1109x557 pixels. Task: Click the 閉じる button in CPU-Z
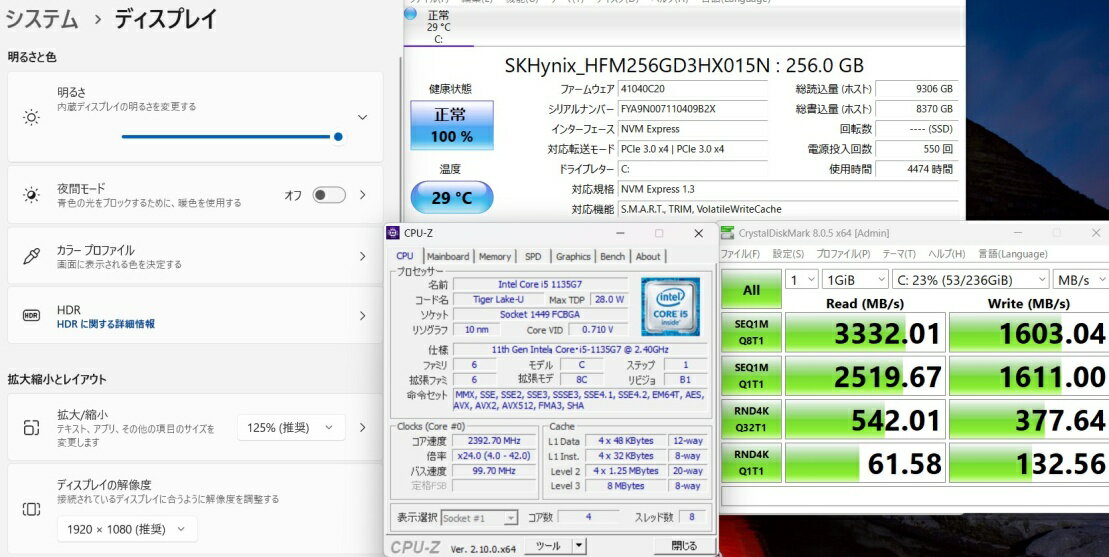684,546
